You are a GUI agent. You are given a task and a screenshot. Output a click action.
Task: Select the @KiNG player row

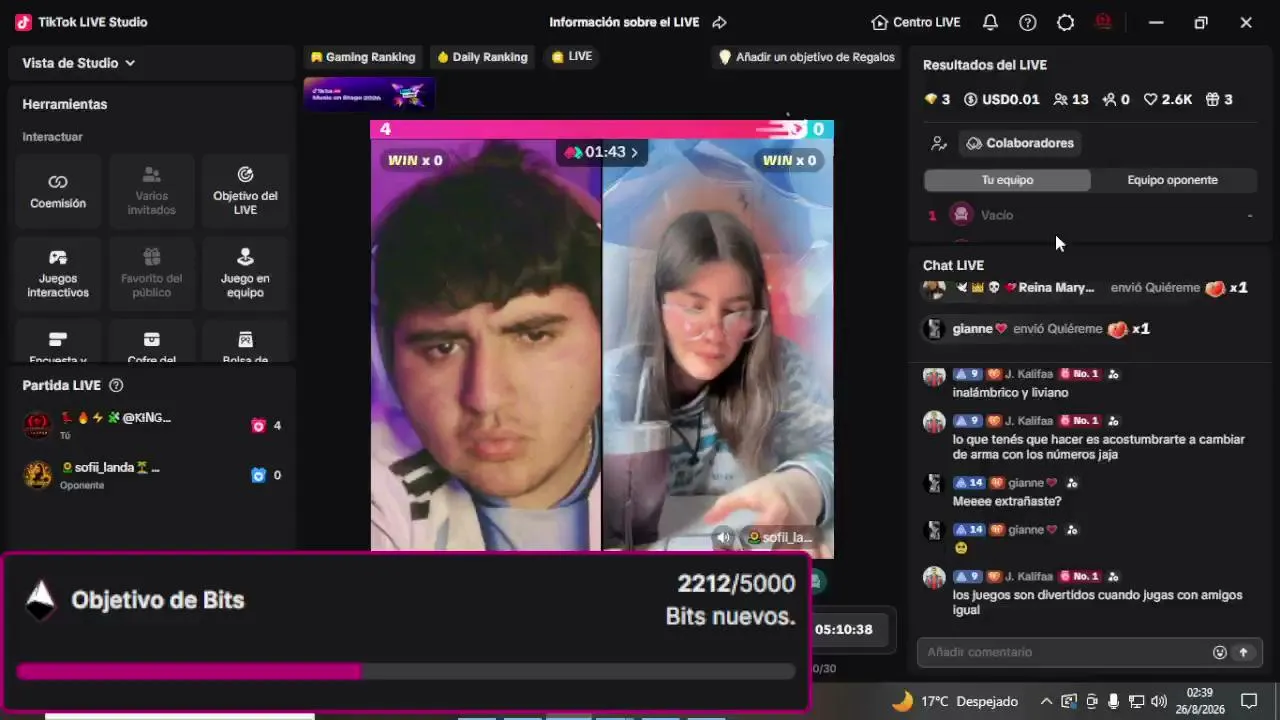(152, 425)
